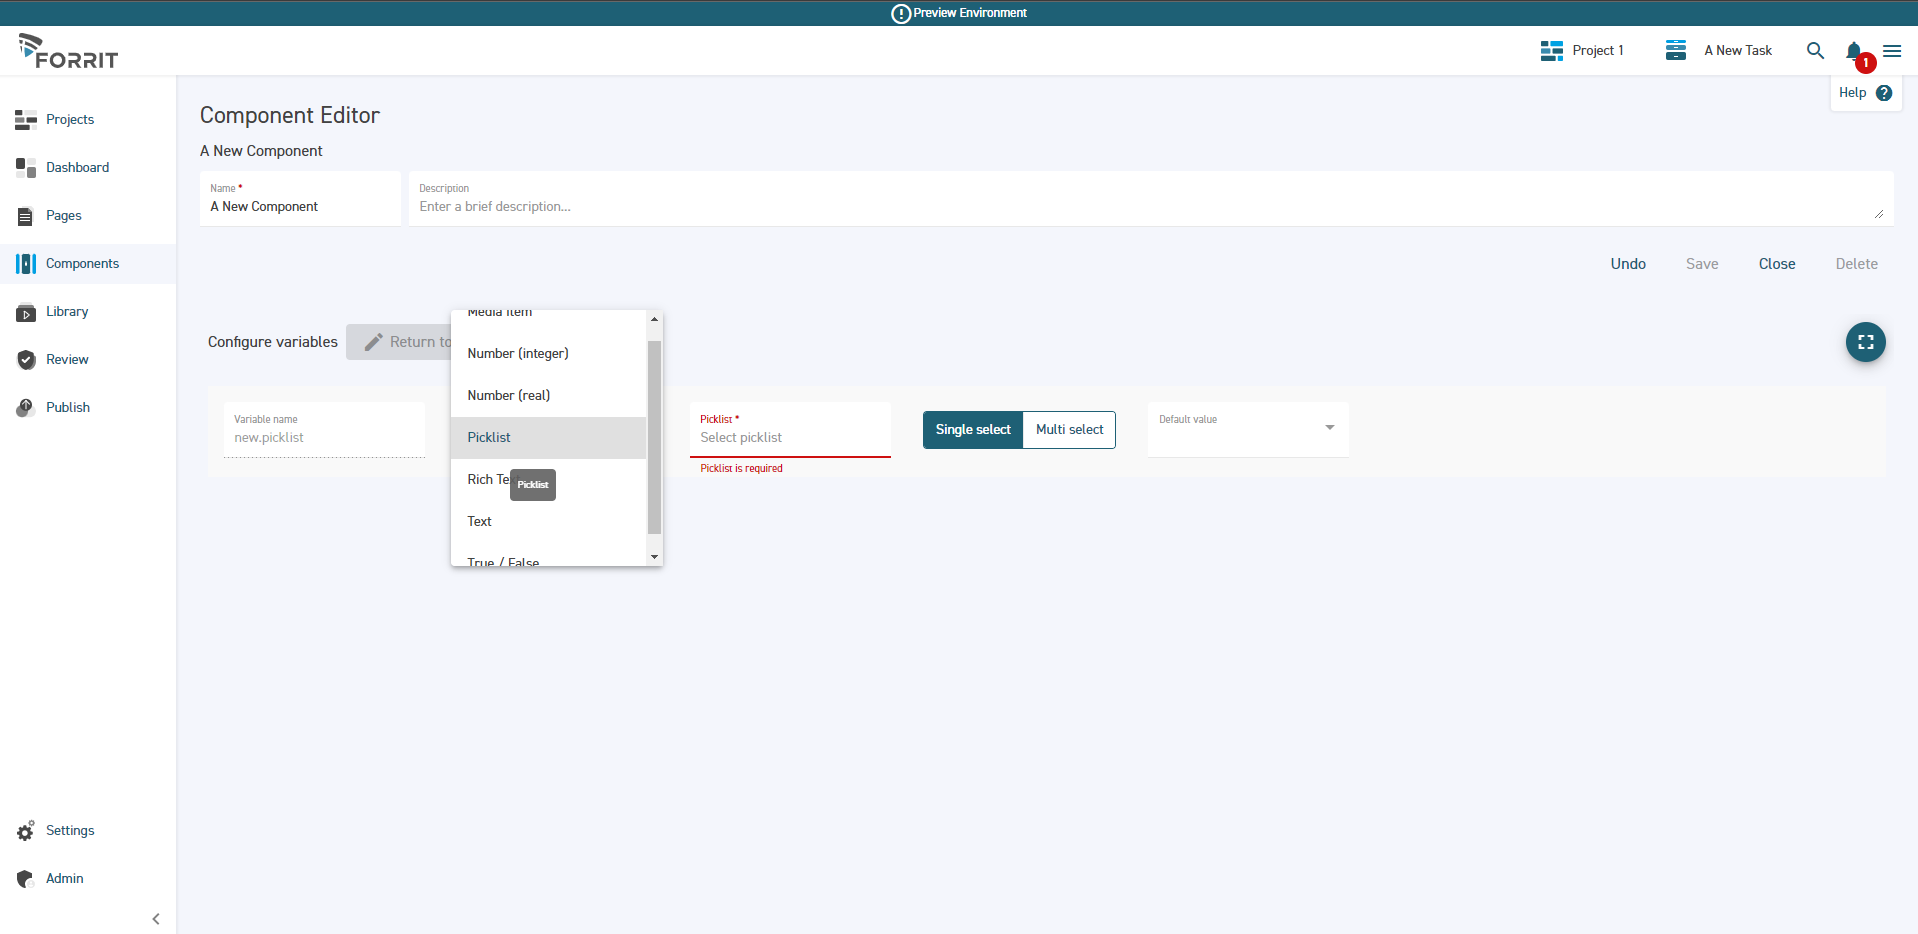Image resolution: width=1918 pixels, height=934 pixels.
Task: Expand the Default value dropdown
Action: [1329, 428]
